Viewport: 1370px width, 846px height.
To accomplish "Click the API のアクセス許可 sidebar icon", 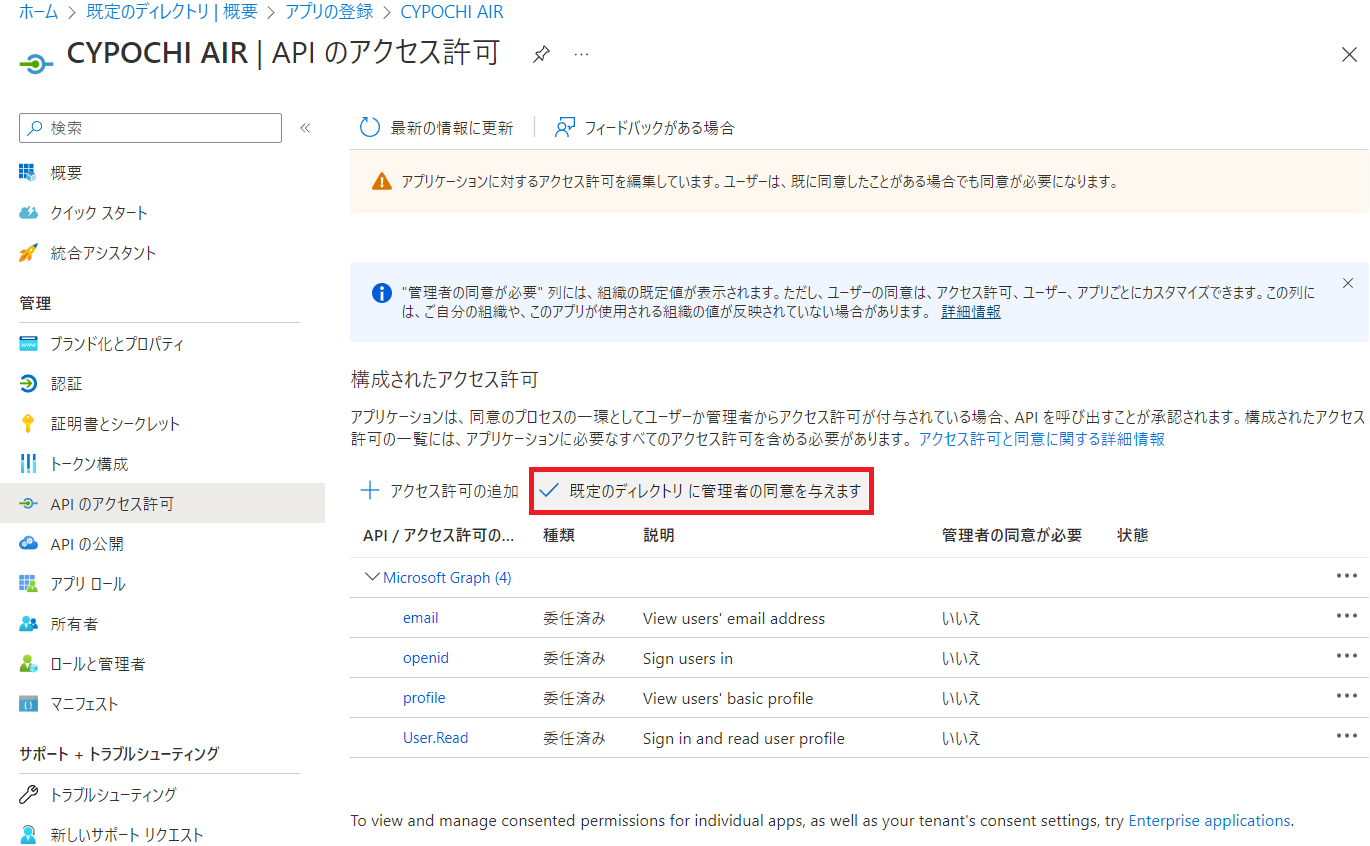I will [28, 504].
